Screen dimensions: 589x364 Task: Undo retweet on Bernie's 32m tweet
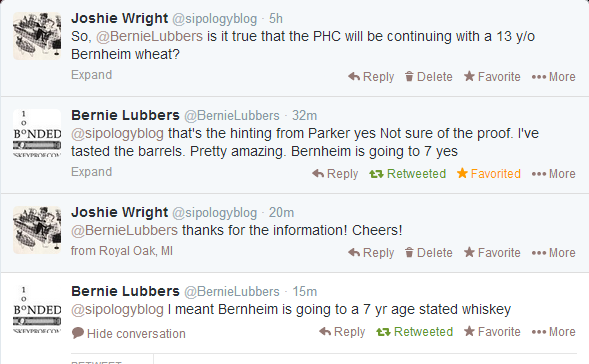[x=408, y=174]
